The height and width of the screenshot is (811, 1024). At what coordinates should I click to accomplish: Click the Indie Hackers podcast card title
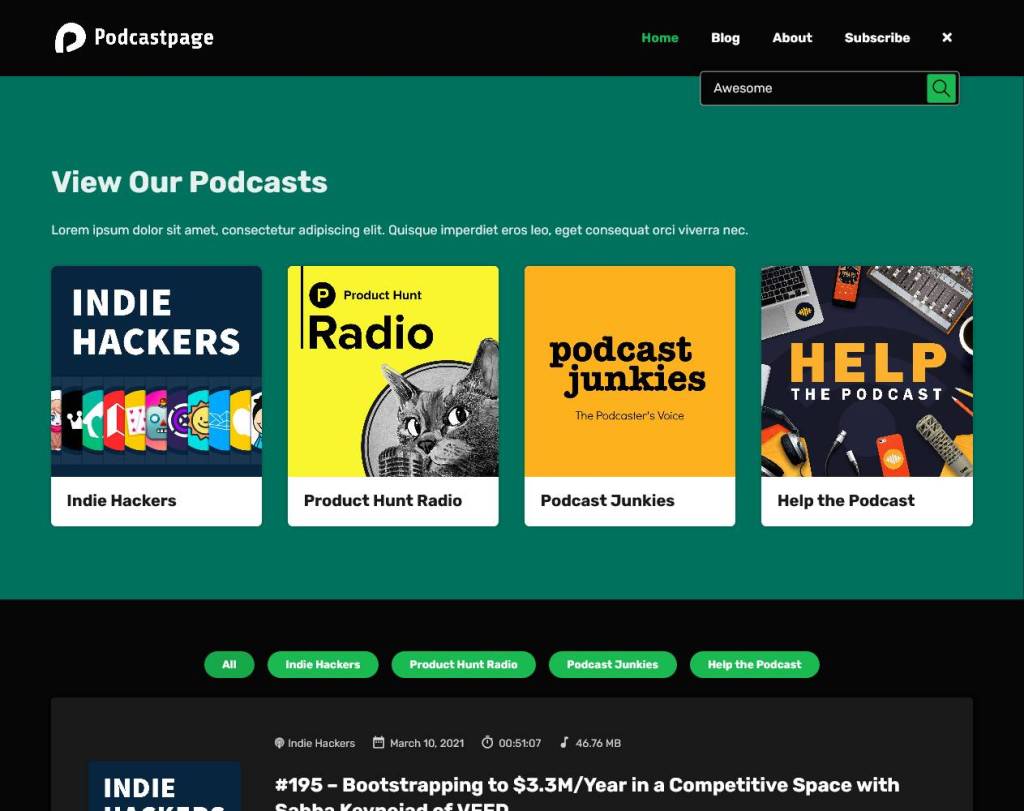pos(120,500)
